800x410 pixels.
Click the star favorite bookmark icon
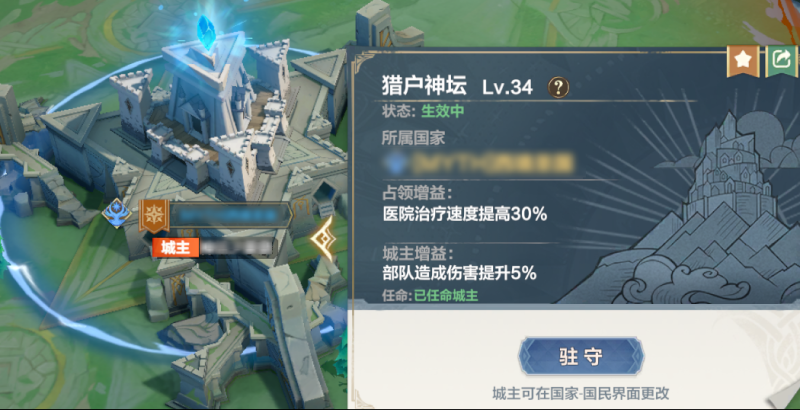pos(740,60)
